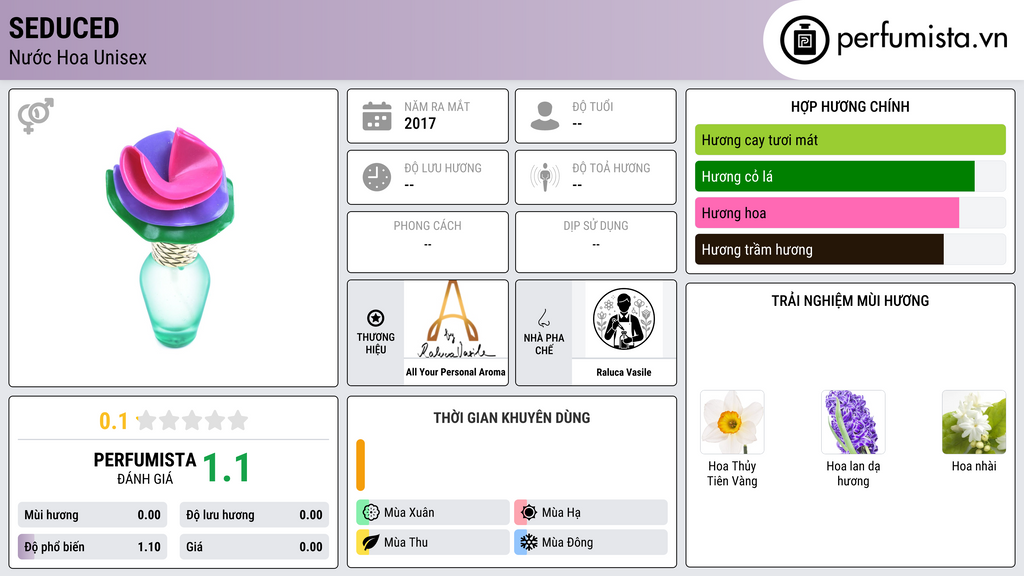
Task: Click the perfumista.vn site name
Action: click(x=922, y=39)
